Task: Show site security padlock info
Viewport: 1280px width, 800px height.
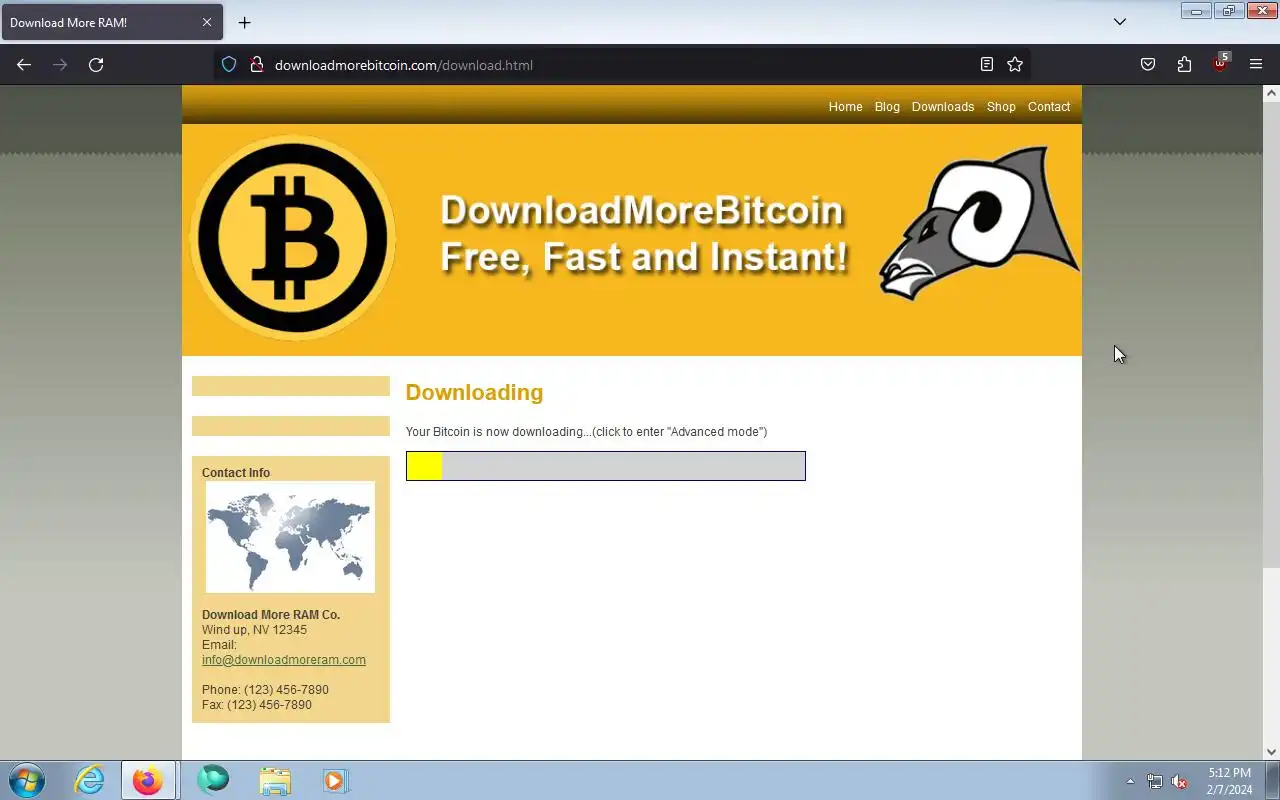Action: click(x=256, y=65)
